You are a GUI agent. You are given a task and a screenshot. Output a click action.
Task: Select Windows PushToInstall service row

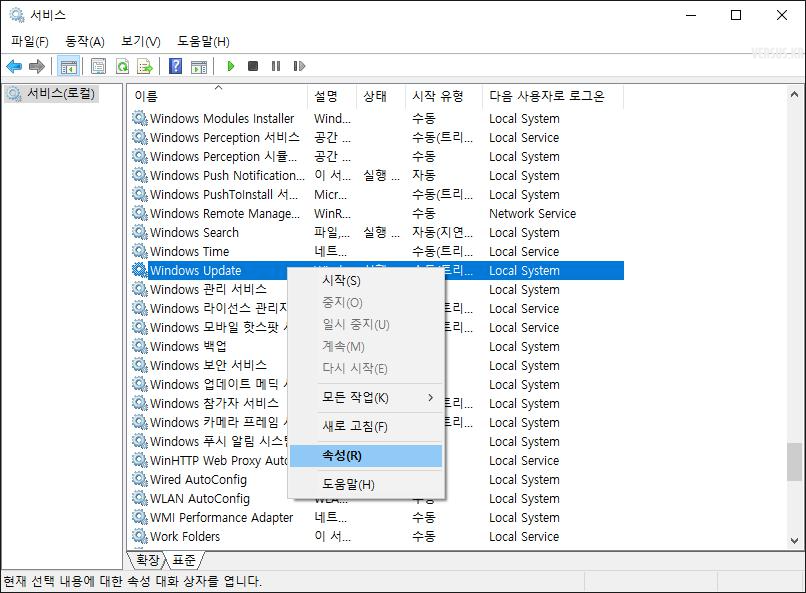(377, 194)
